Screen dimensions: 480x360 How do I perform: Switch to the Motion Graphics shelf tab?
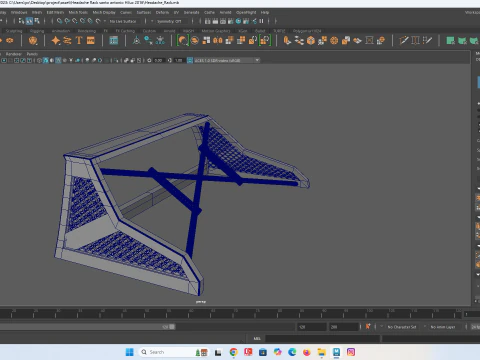(x=216, y=31)
